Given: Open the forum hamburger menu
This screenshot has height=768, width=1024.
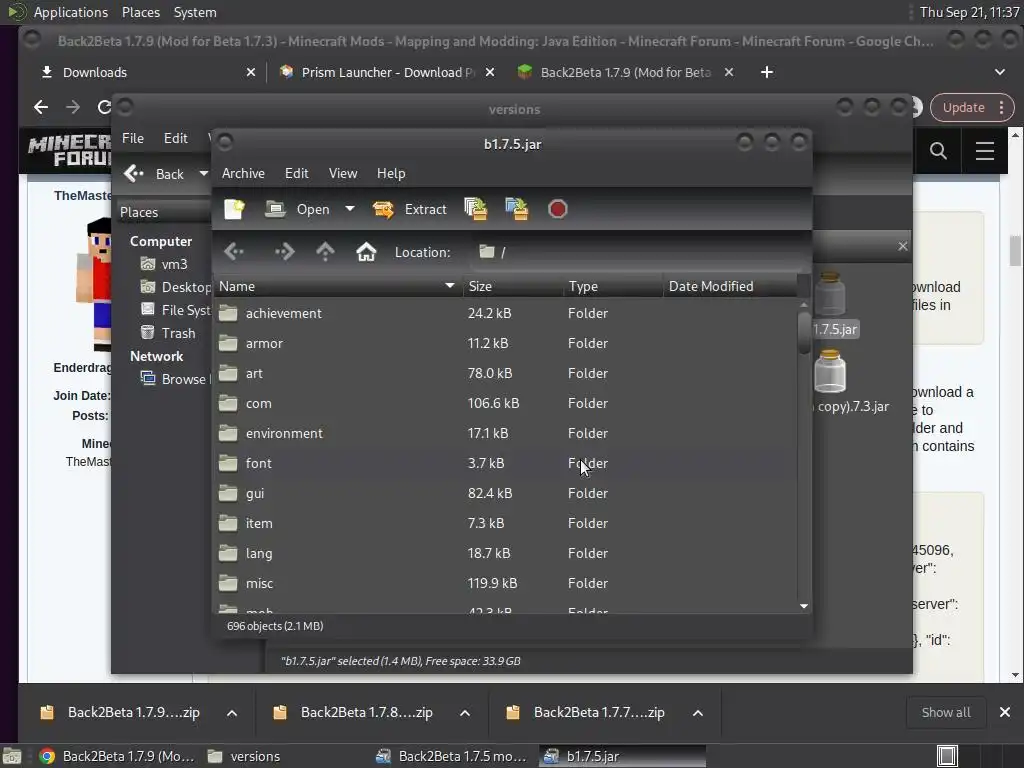Looking at the screenshot, I should click(x=985, y=151).
